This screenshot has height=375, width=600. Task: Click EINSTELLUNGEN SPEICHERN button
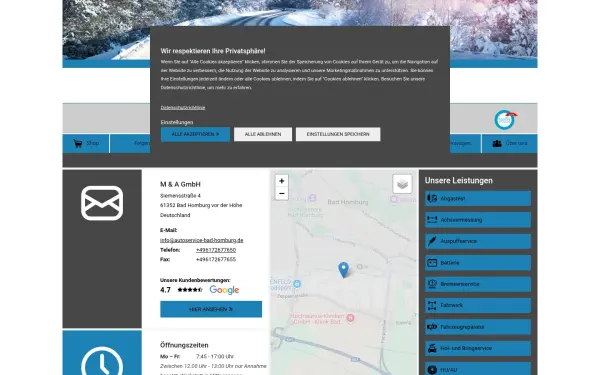point(338,134)
